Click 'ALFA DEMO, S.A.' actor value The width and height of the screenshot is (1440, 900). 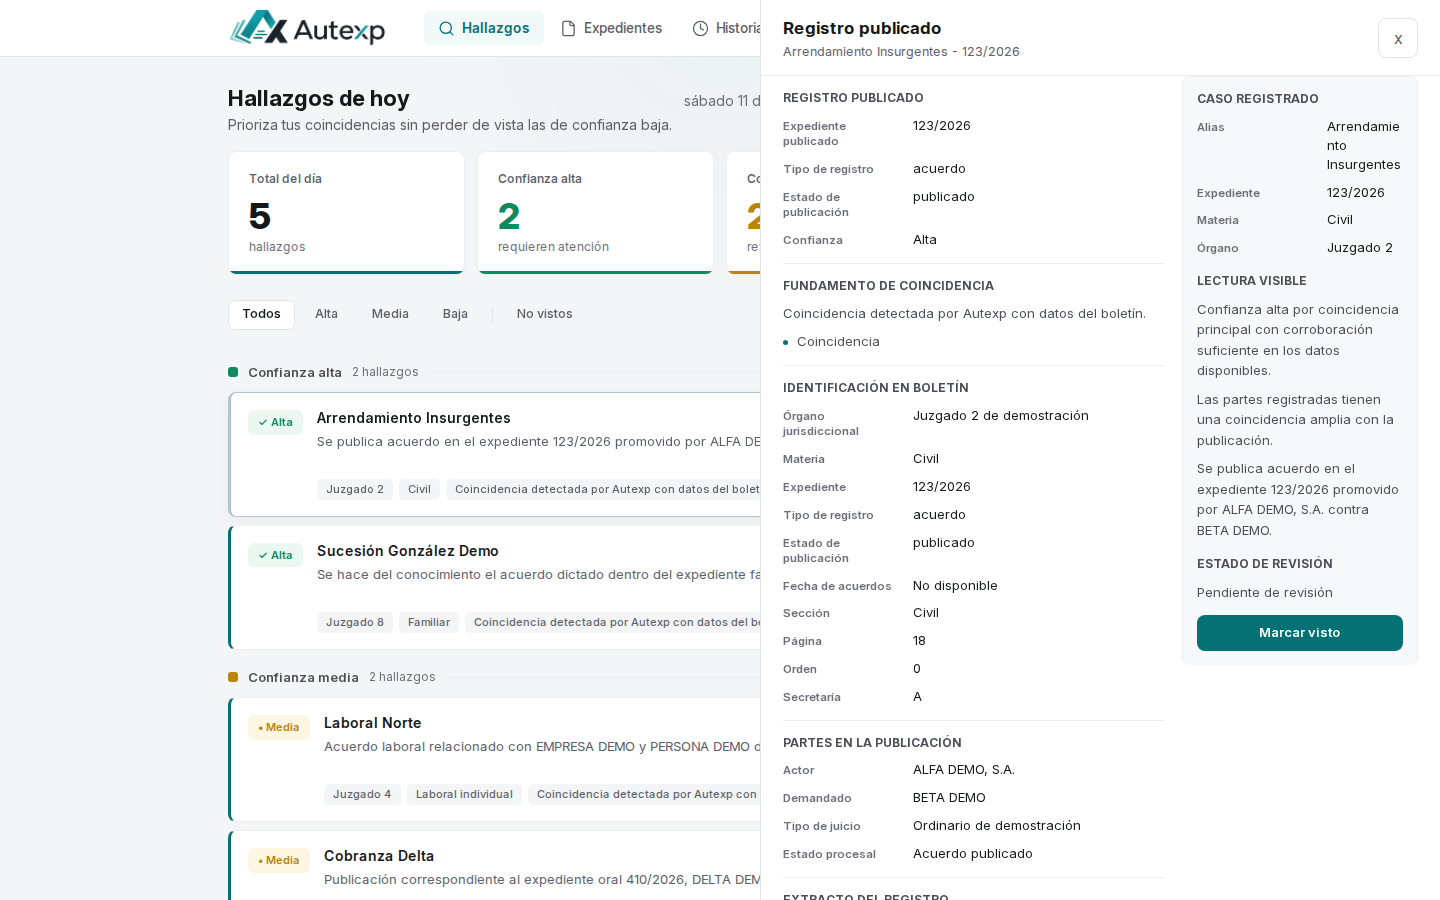click(964, 770)
